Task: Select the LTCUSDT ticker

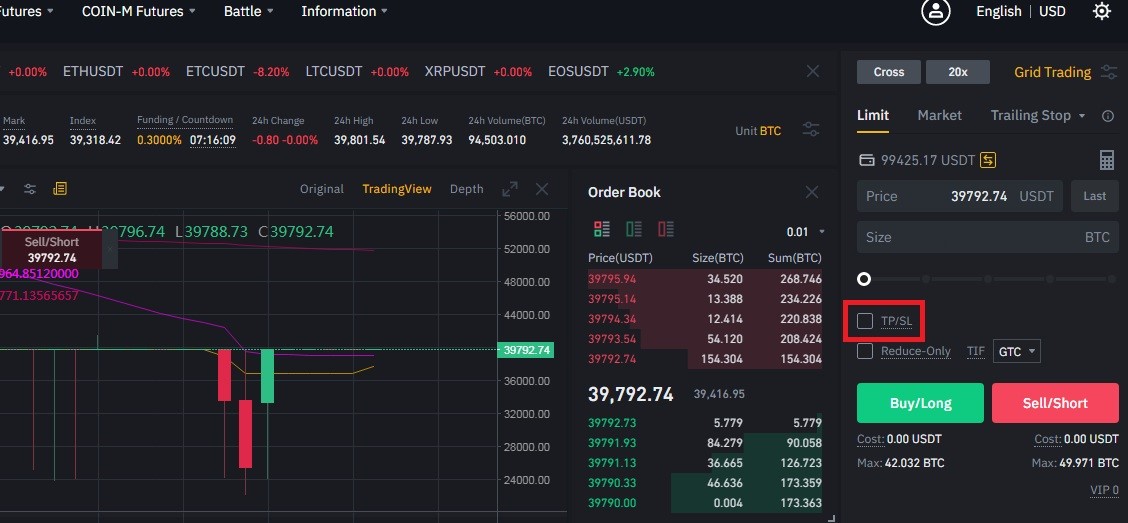Action: (x=357, y=72)
